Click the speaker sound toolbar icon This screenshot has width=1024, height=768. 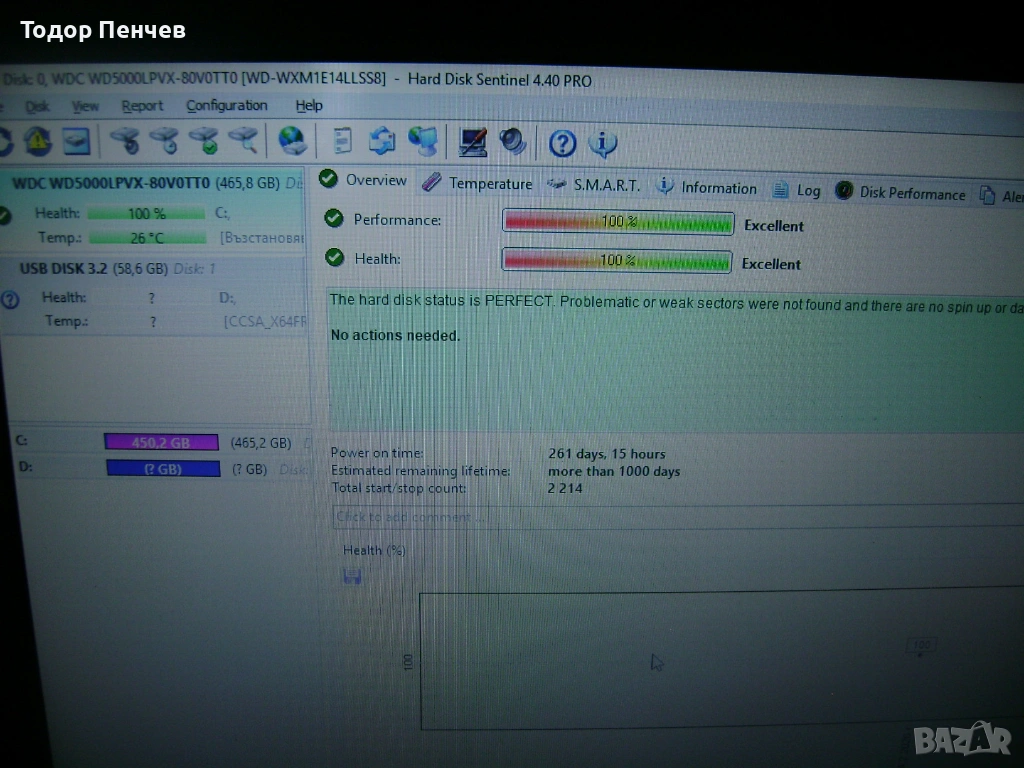coord(514,142)
